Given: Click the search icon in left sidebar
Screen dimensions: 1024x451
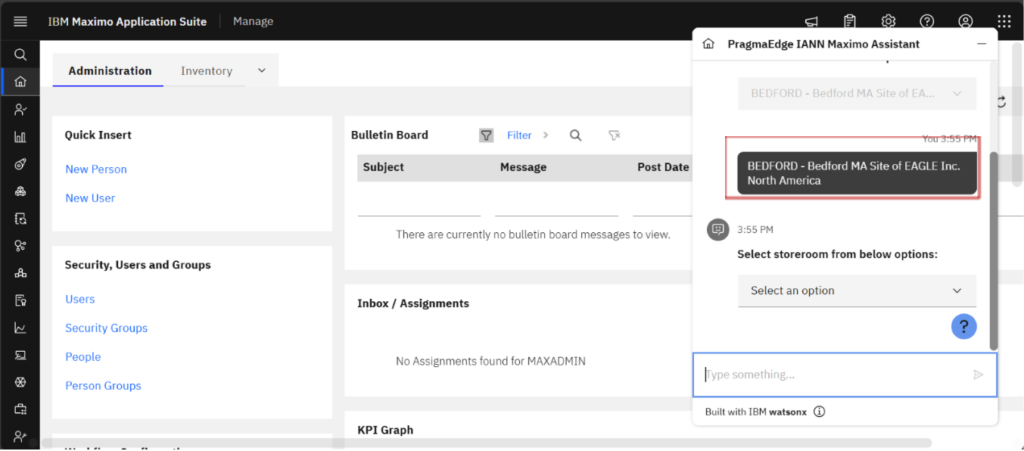Looking at the screenshot, I should [20, 54].
